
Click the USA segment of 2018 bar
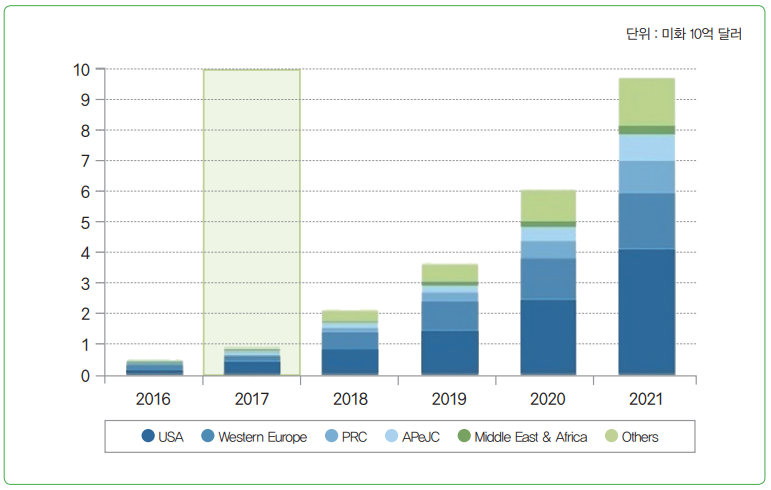[350, 362]
